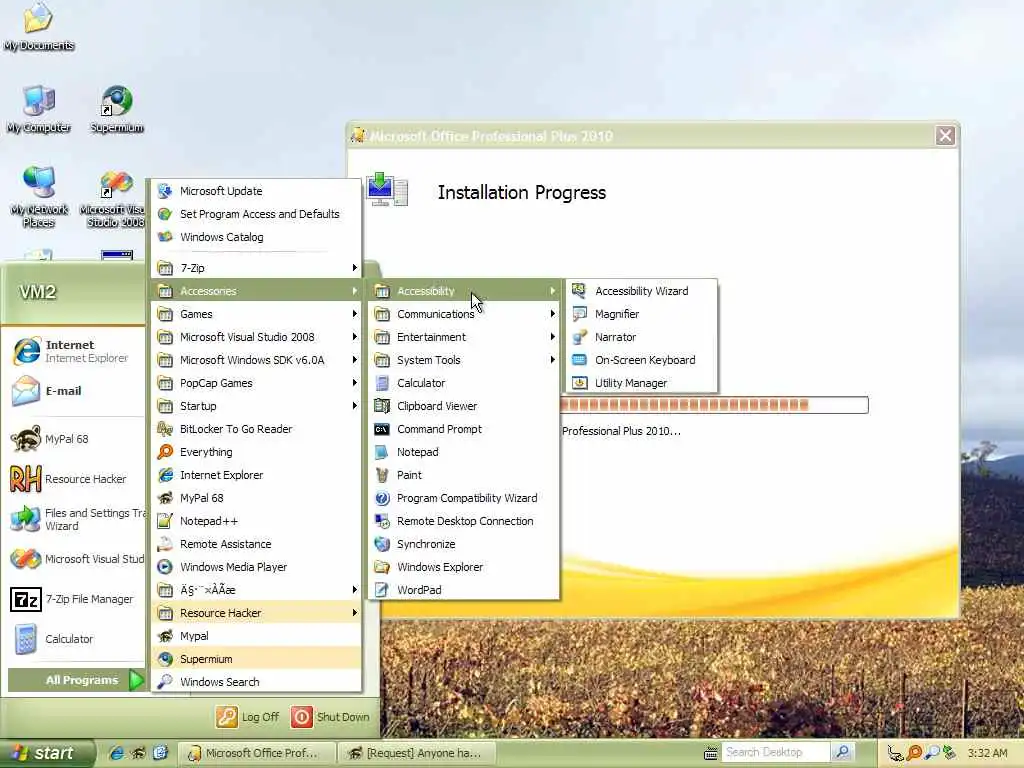Launch Magnifier from Accessibility menu
Viewport: 1024px width, 768px height.
click(x=641, y=314)
